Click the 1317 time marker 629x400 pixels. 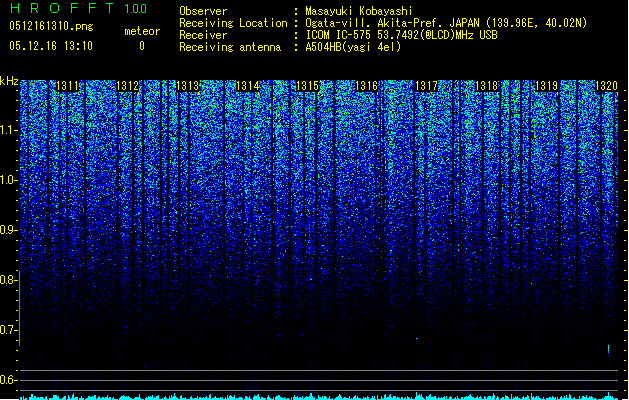[427, 86]
